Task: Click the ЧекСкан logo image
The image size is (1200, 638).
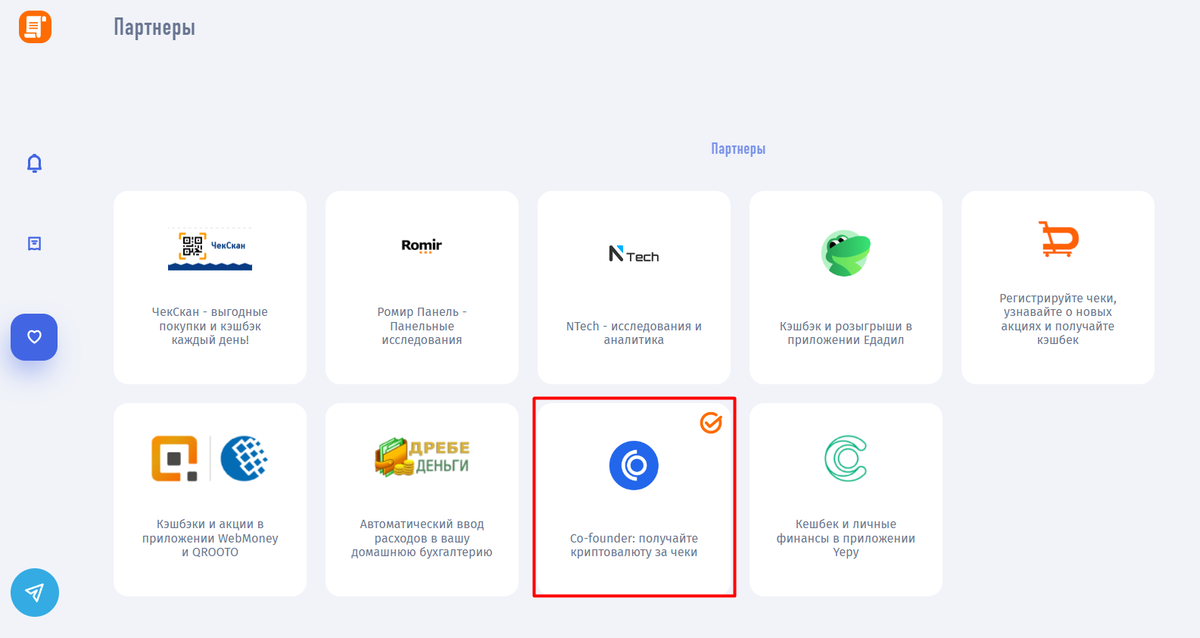Action: [210, 250]
